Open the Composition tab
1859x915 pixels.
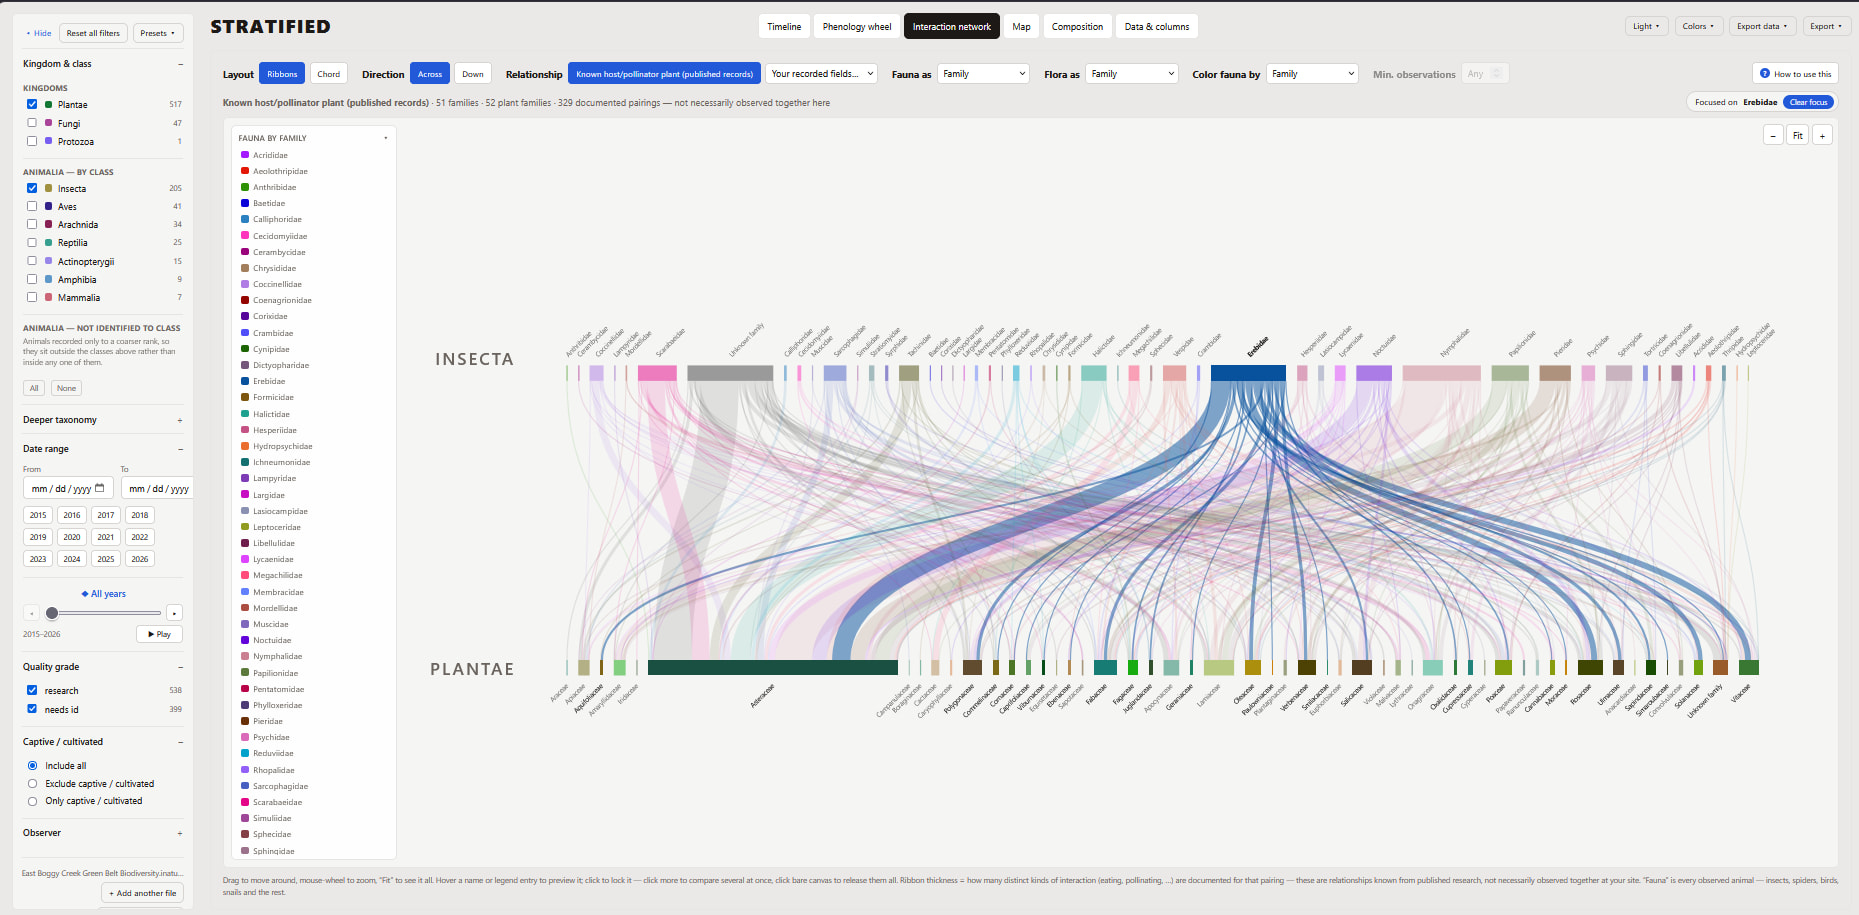[x=1077, y=27]
